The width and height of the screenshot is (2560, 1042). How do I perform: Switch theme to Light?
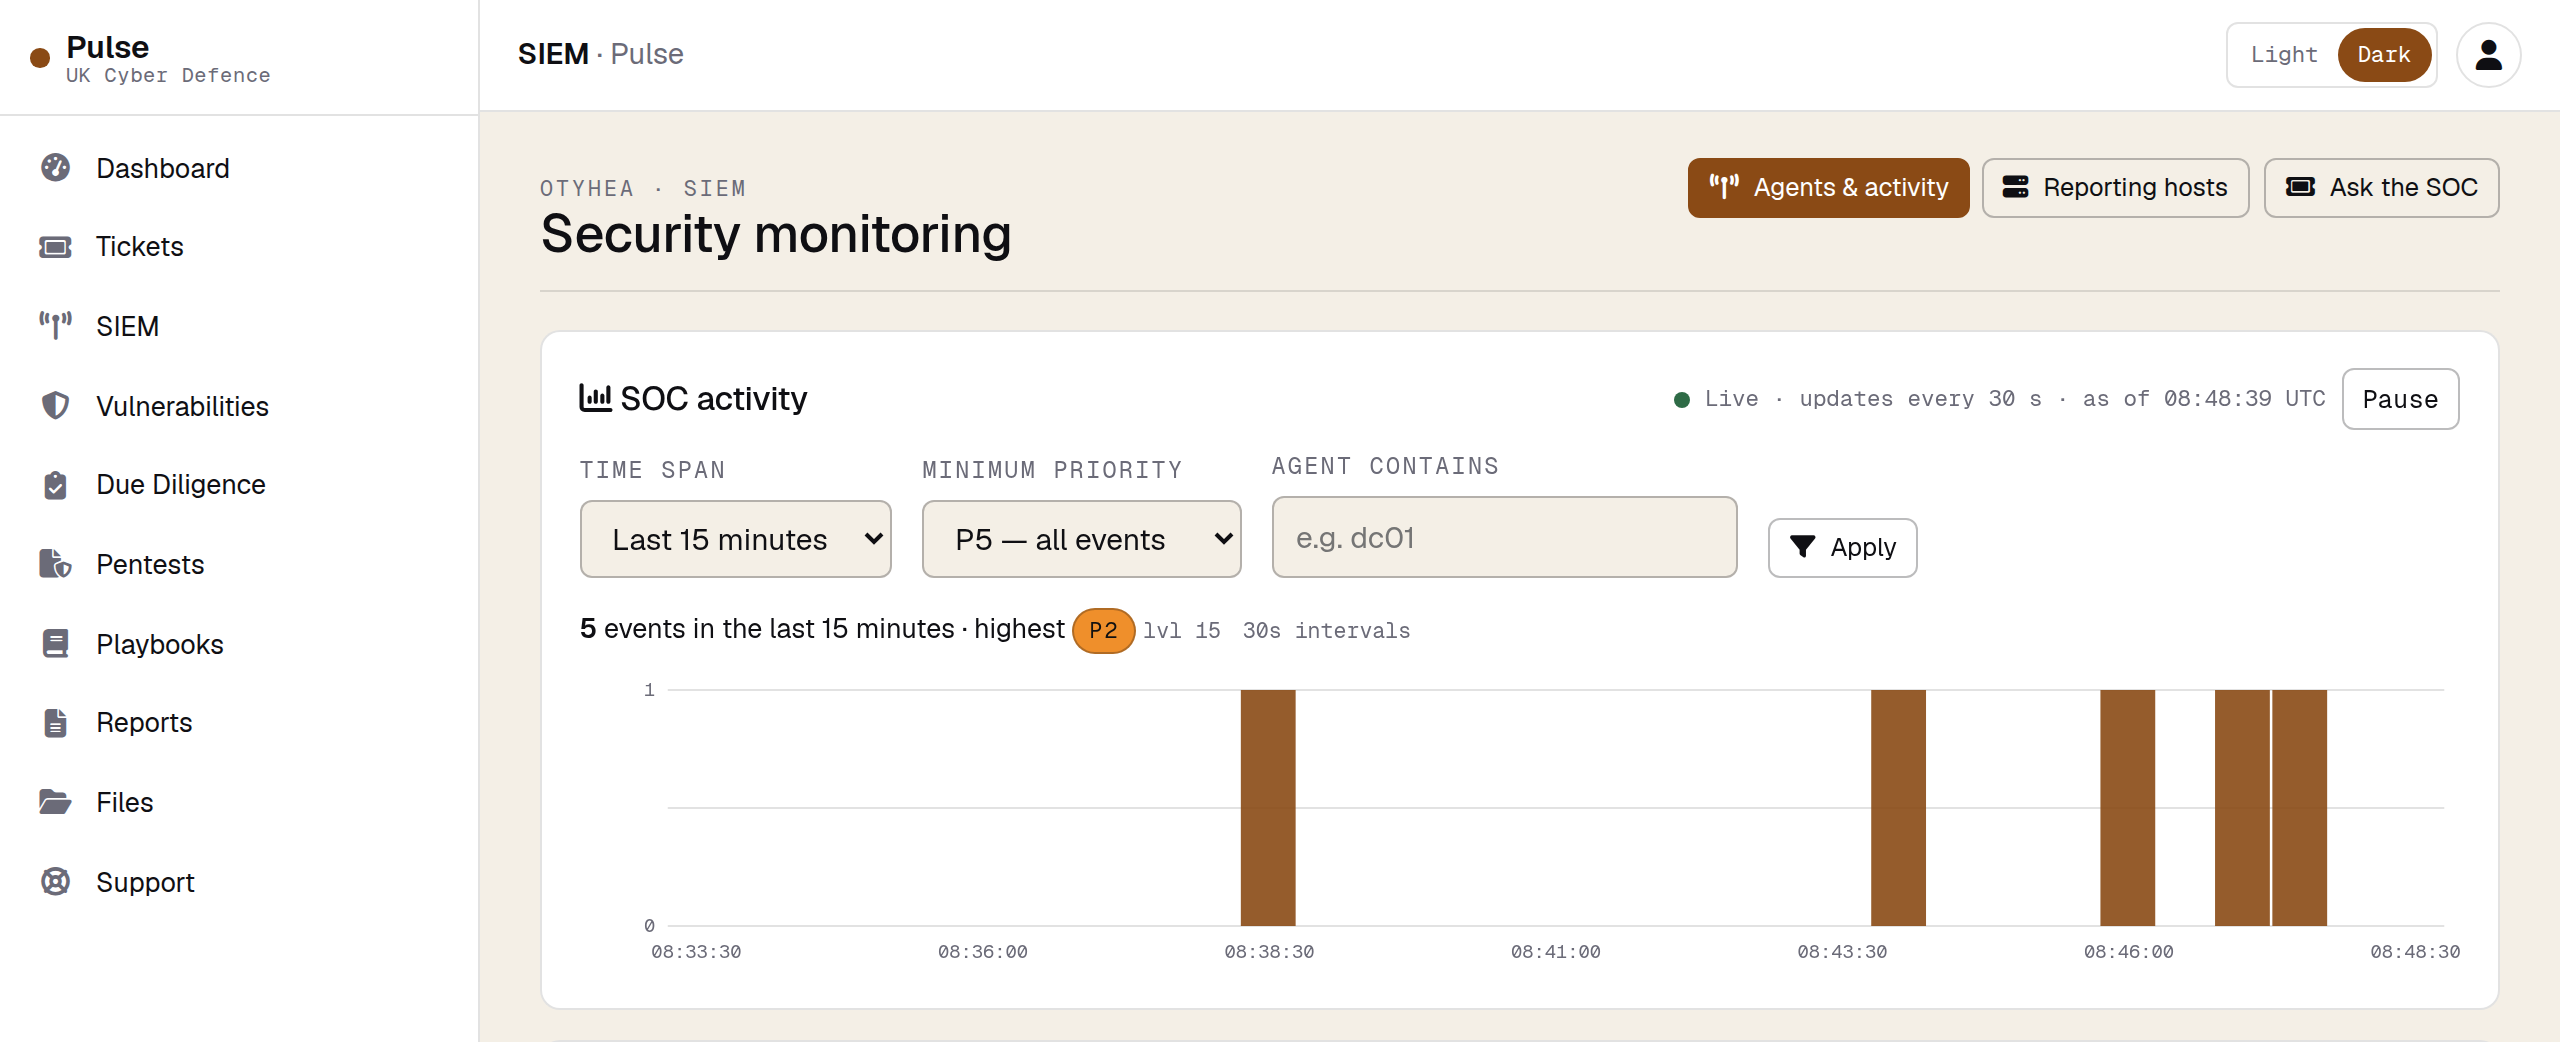[x=2283, y=55]
